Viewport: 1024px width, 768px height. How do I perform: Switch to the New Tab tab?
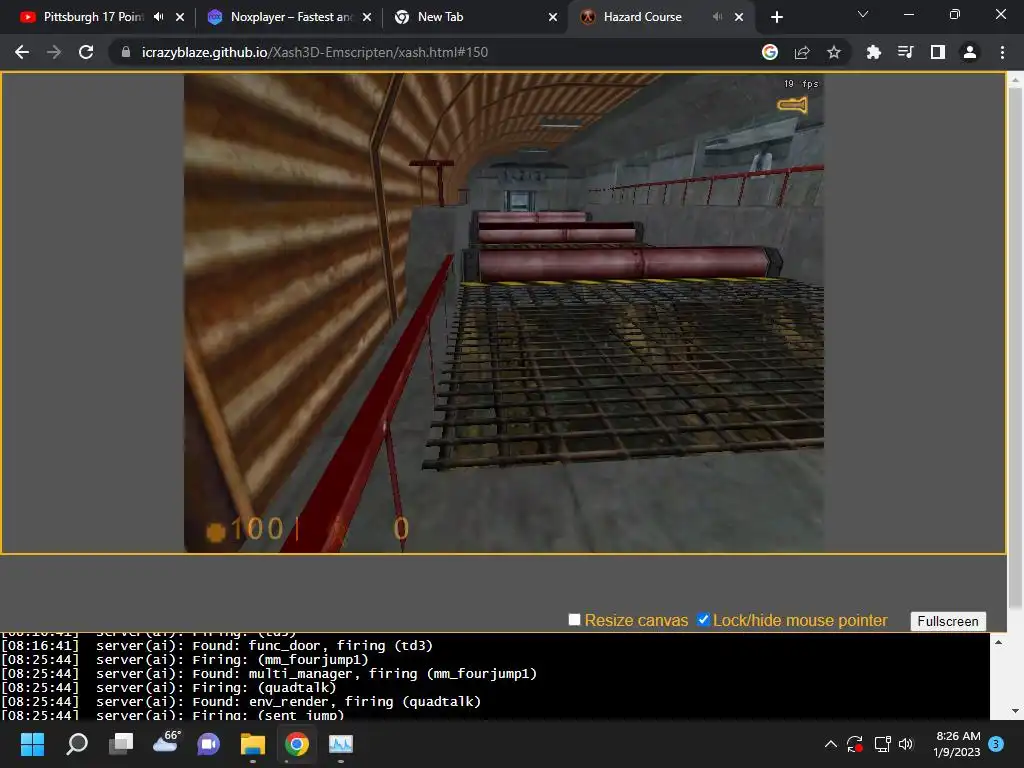pos(440,17)
